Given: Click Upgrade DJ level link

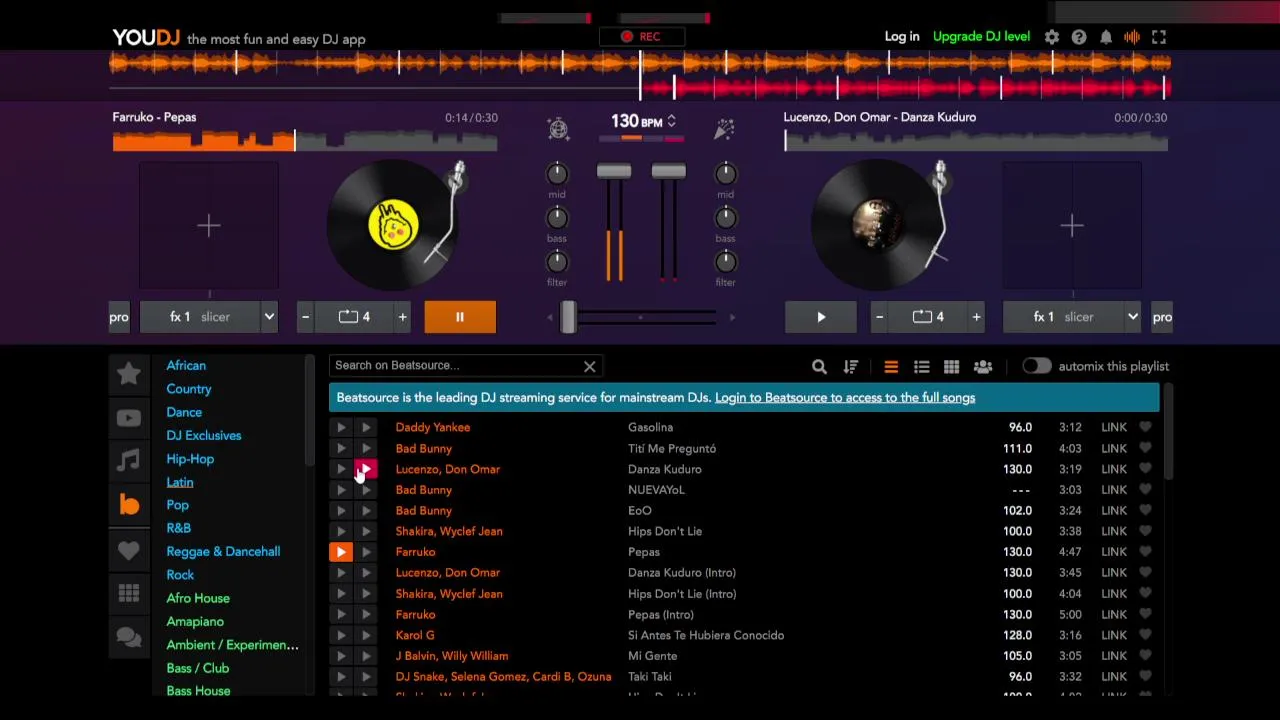Looking at the screenshot, I should tap(981, 37).
